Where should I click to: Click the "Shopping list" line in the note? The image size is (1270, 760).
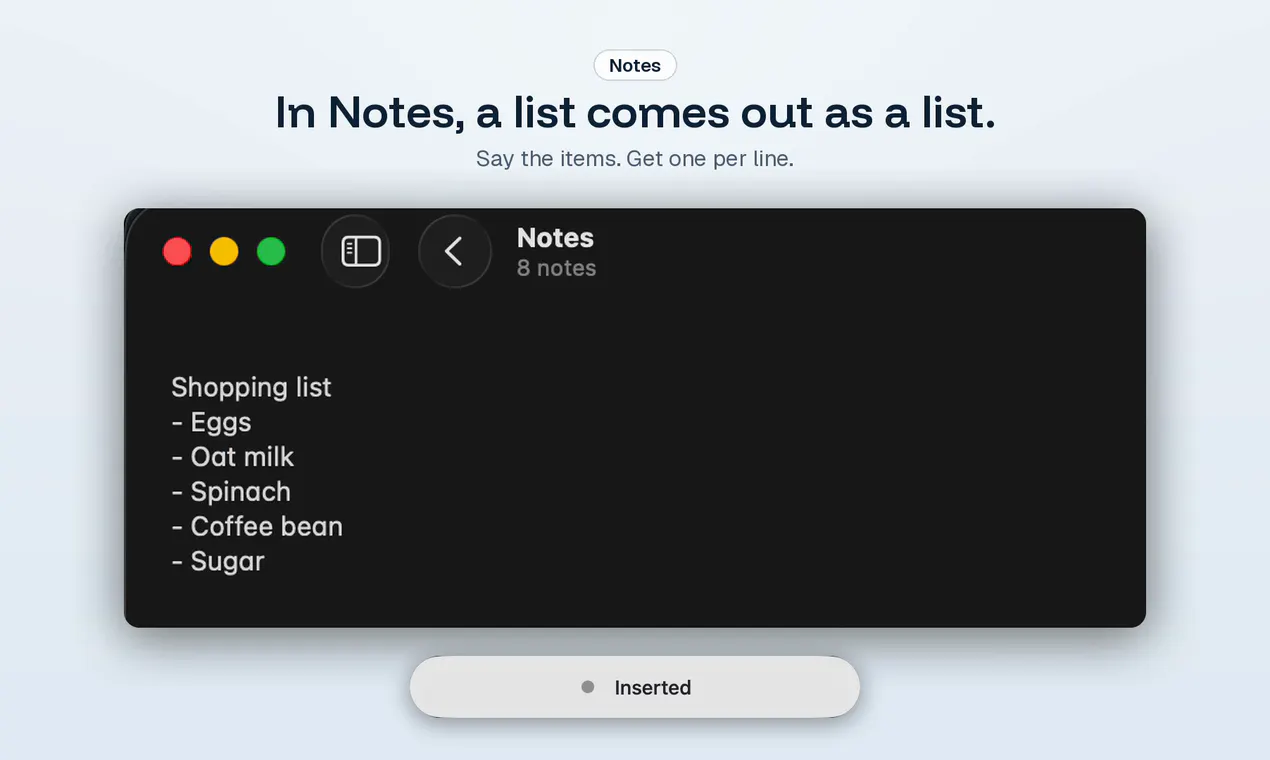tap(251, 387)
